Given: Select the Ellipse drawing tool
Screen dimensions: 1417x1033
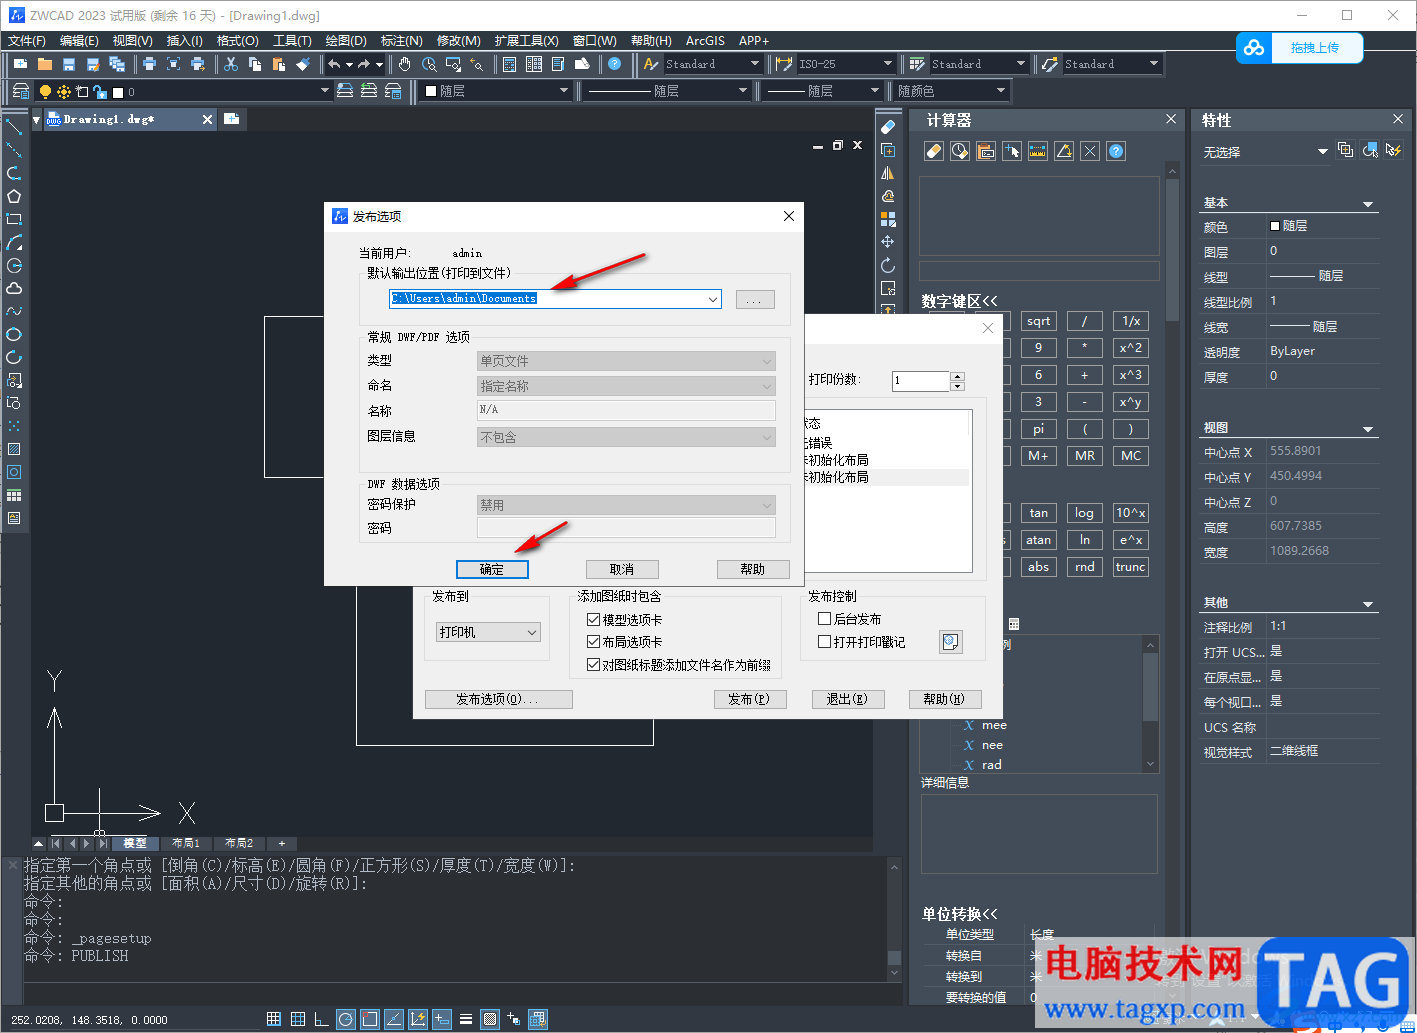Looking at the screenshot, I should click(14, 334).
